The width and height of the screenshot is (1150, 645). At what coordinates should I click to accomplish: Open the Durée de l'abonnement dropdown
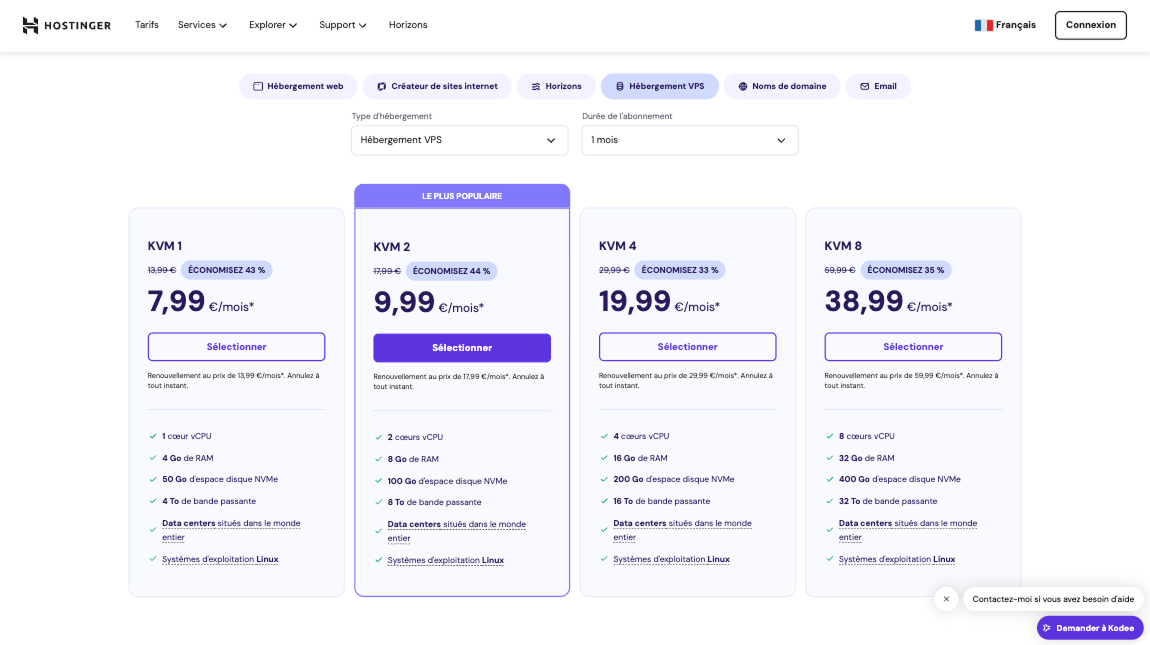coord(689,140)
